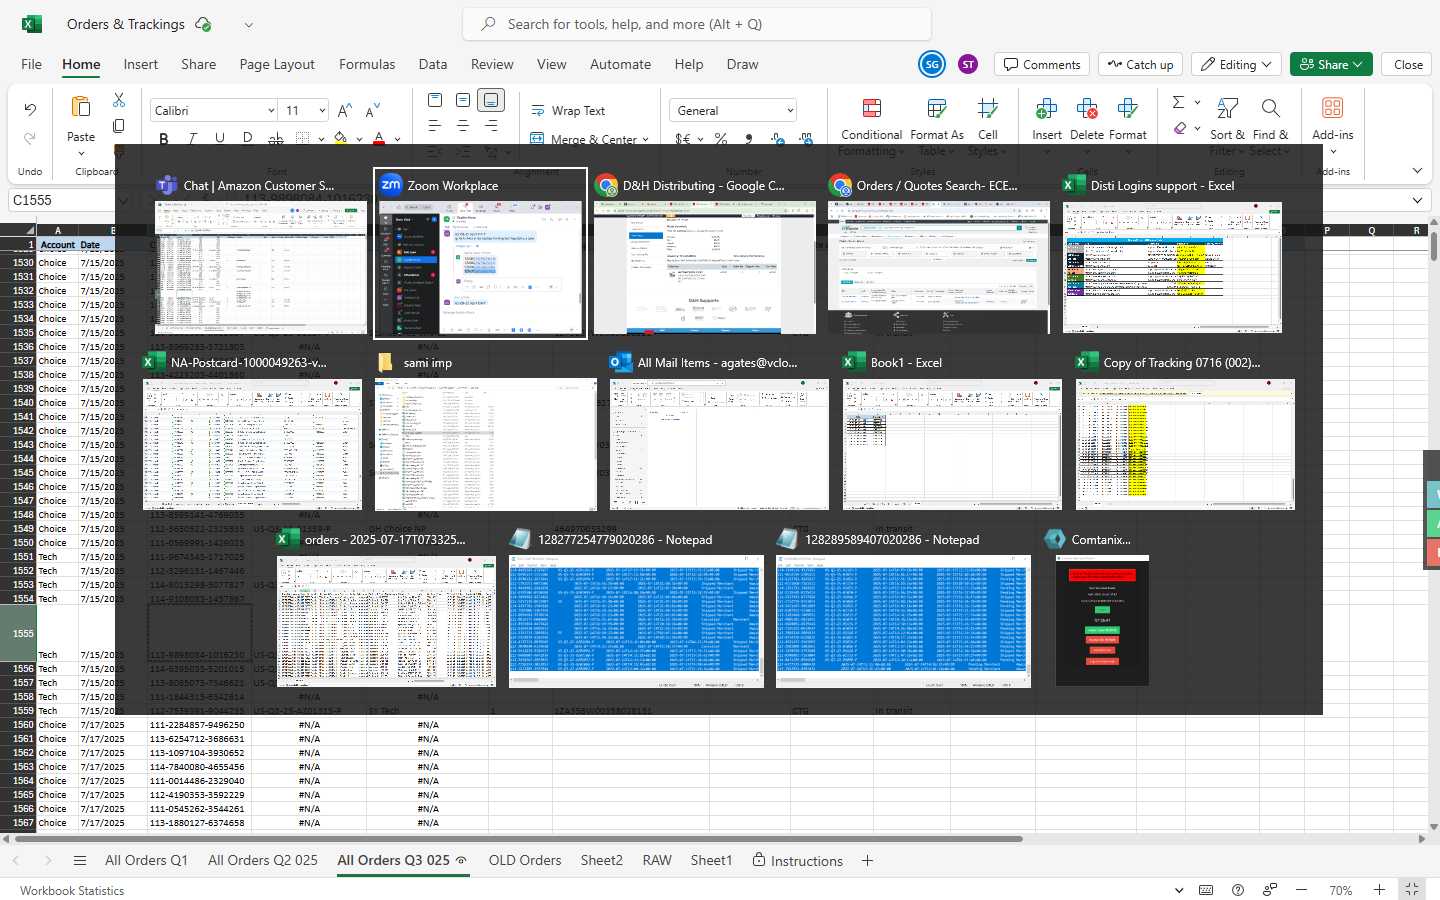The image size is (1440, 900).
Task: Open the Instructions sheet tab
Action: pos(797,861)
